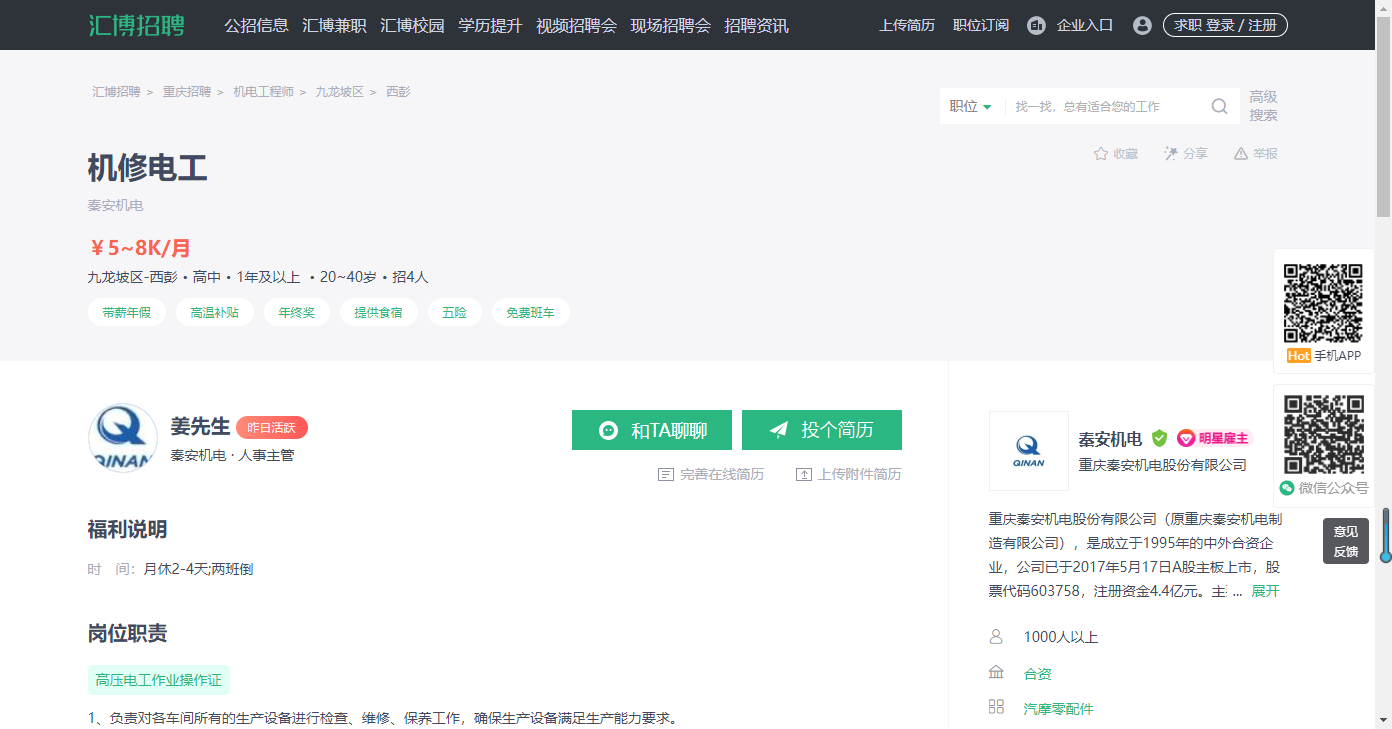Click the 高压电工作业操作证 tag
The height and width of the screenshot is (729, 1392).
(x=159, y=680)
